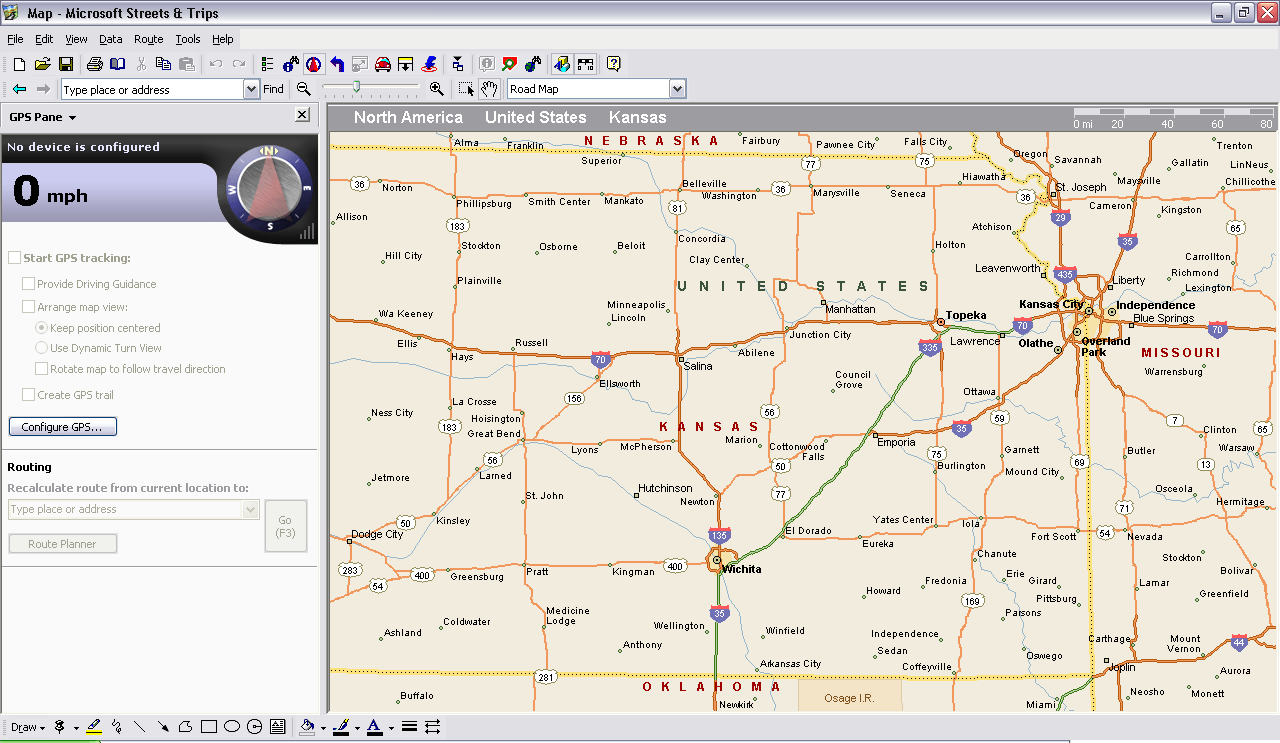Click the Configure GPS button
1280x743 pixels.
pyautogui.click(x=63, y=427)
